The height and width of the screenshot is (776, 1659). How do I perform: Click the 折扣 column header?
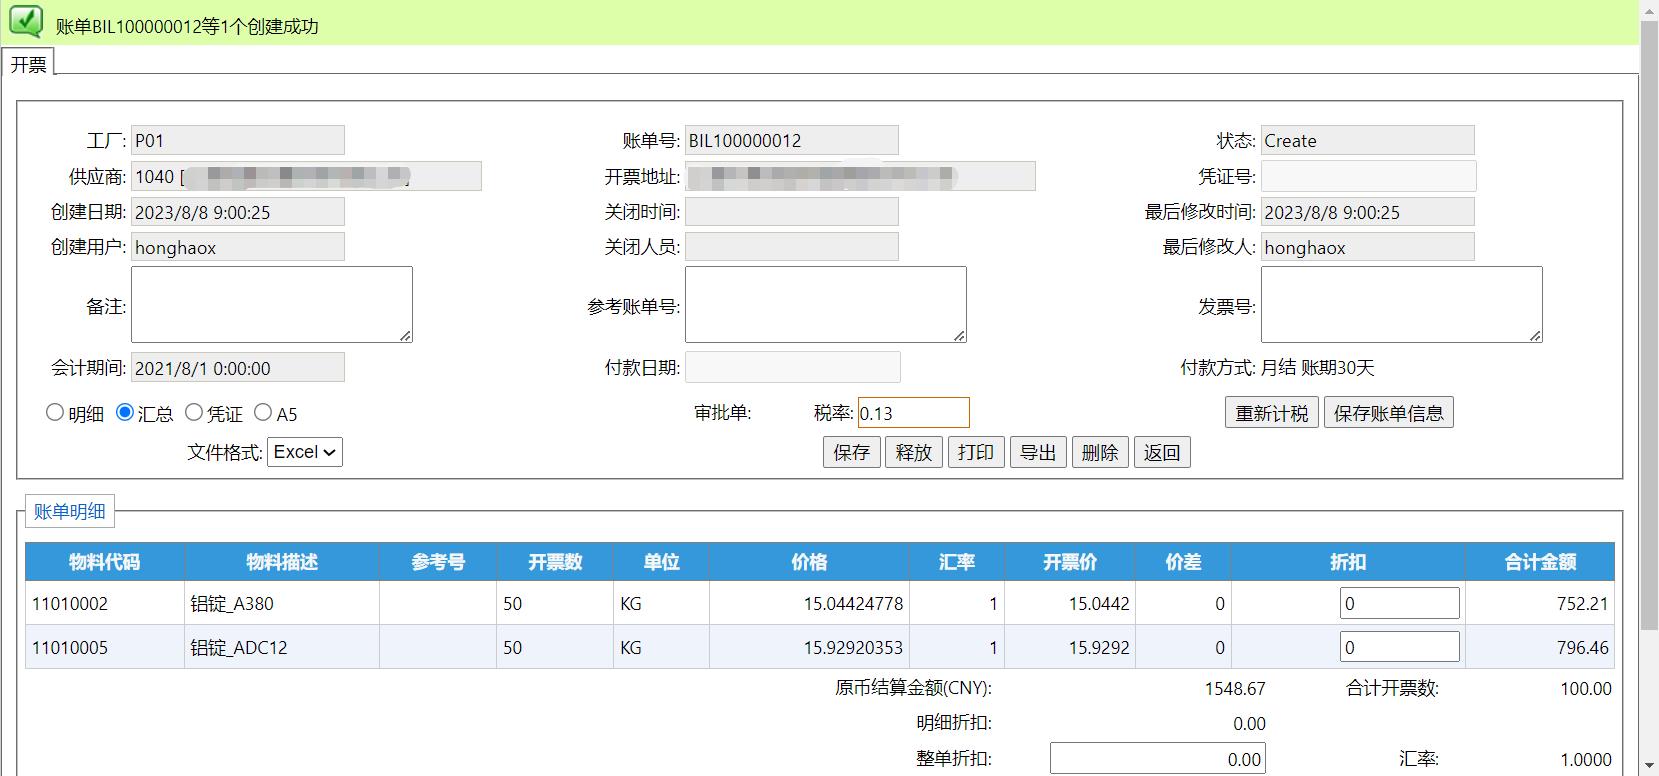tap(1348, 562)
